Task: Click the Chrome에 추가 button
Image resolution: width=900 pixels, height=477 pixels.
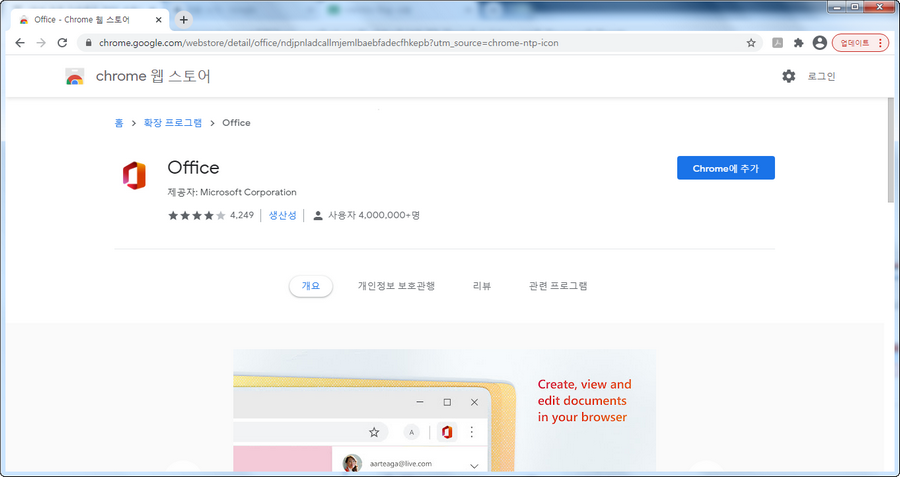Action: click(x=726, y=168)
